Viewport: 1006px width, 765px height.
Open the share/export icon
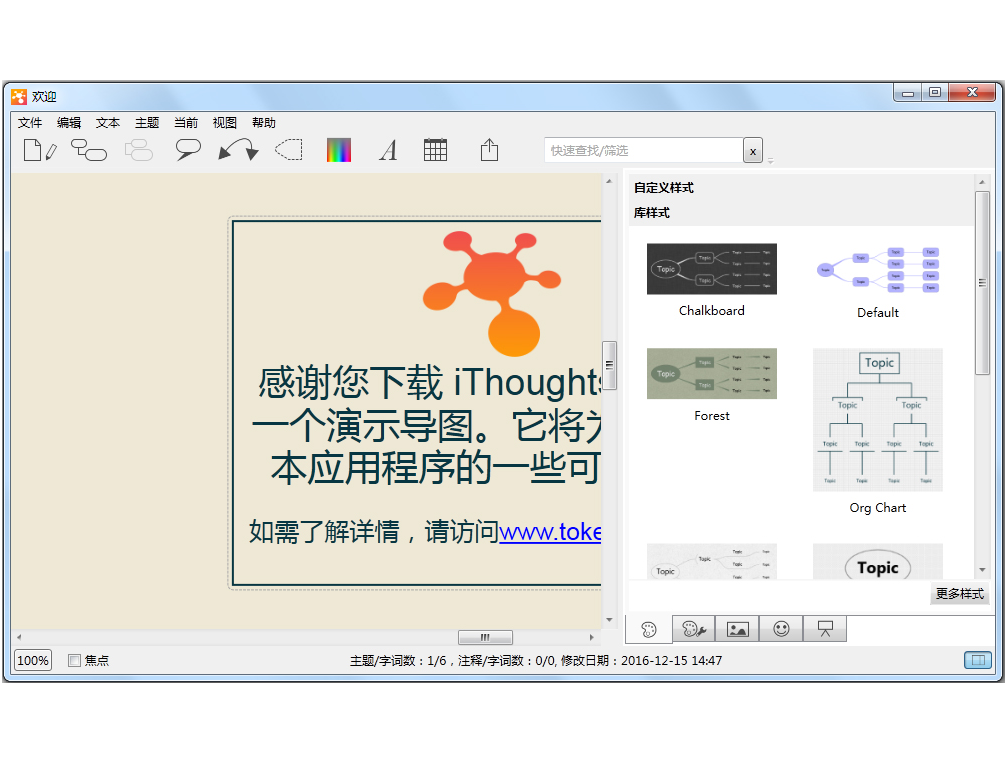(x=488, y=149)
